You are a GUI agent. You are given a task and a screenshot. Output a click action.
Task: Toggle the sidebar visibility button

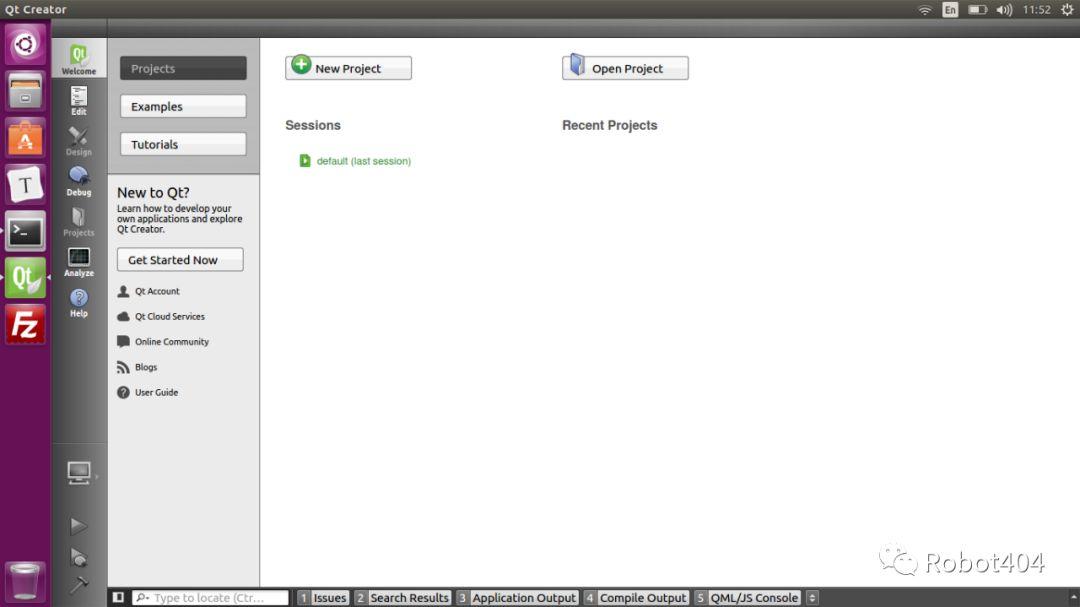click(x=118, y=597)
